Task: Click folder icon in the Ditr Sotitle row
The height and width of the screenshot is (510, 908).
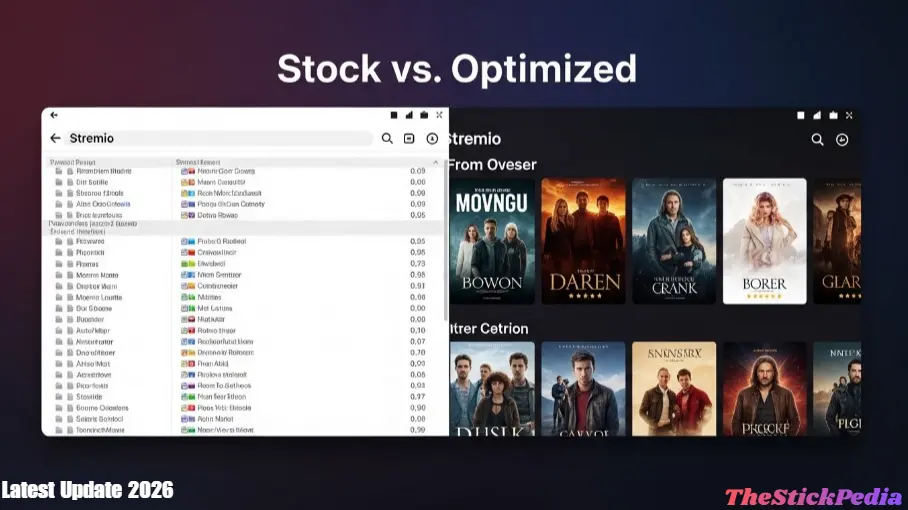Action: (58, 182)
